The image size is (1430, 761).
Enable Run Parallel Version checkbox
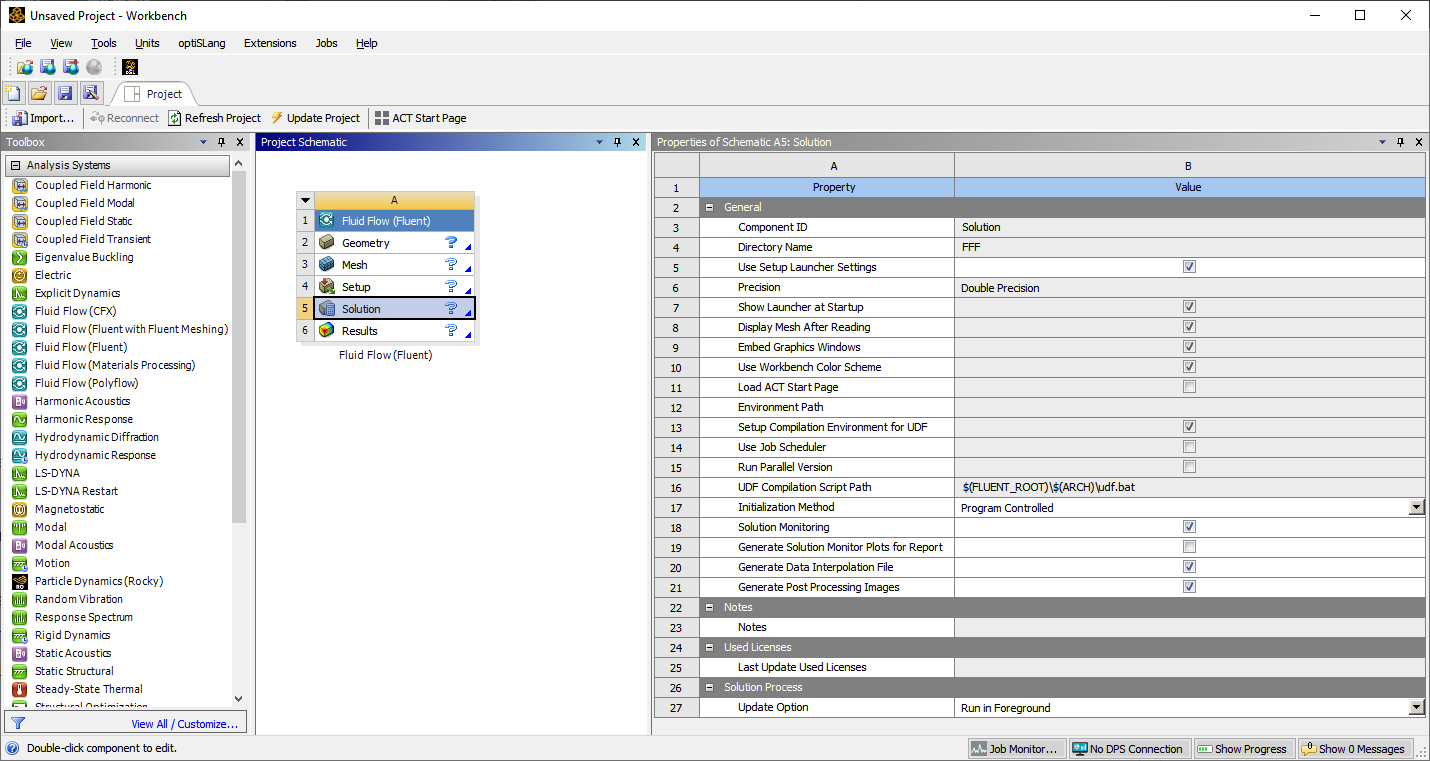(1189, 467)
